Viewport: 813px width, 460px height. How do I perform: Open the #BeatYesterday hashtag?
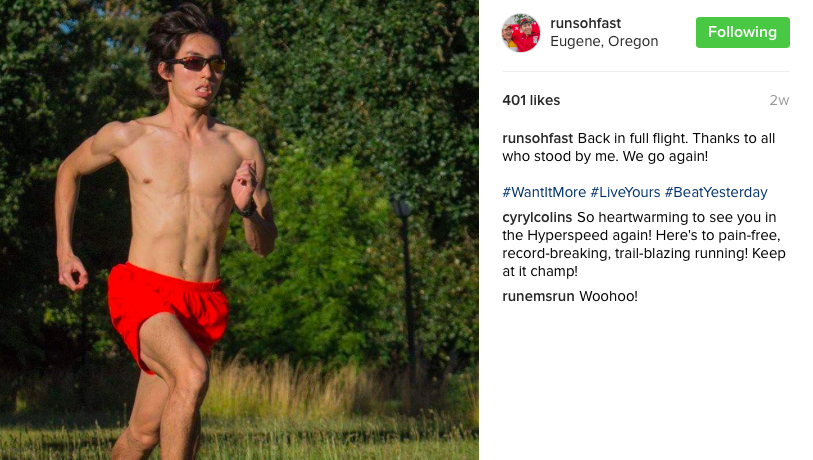click(x=716, y=192)
